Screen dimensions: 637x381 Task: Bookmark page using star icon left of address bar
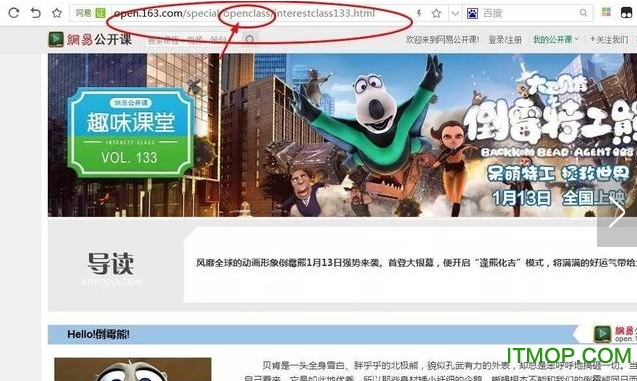57,13
